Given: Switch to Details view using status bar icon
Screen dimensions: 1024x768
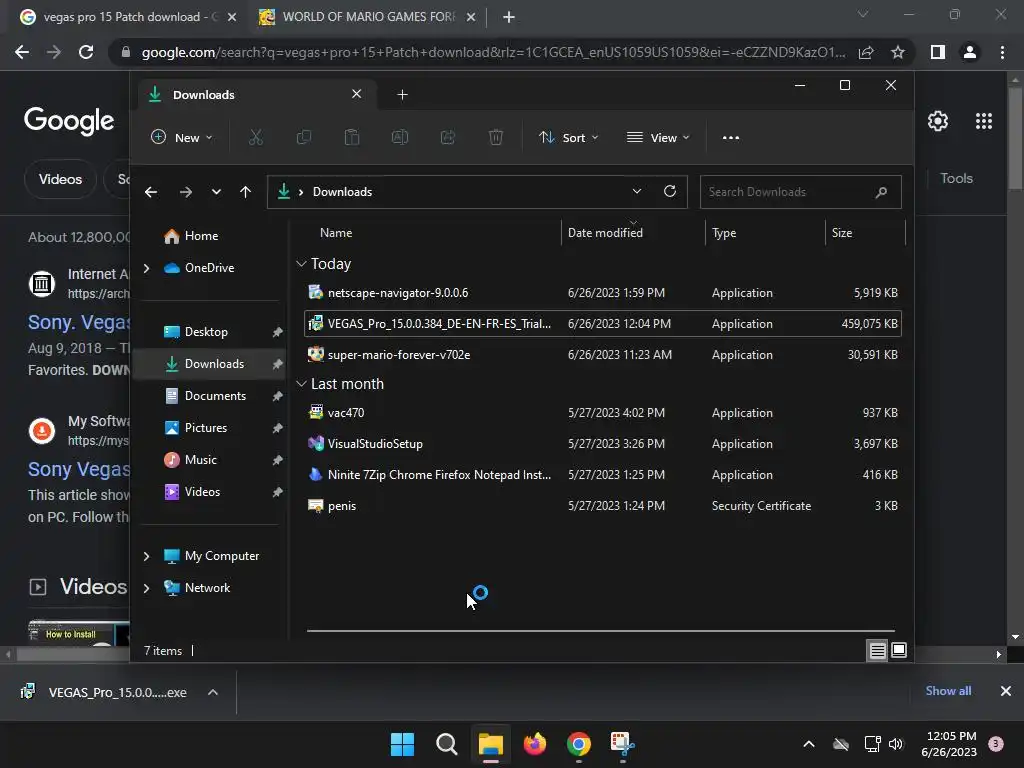Looking at the screenshot, I should (877, 650).
